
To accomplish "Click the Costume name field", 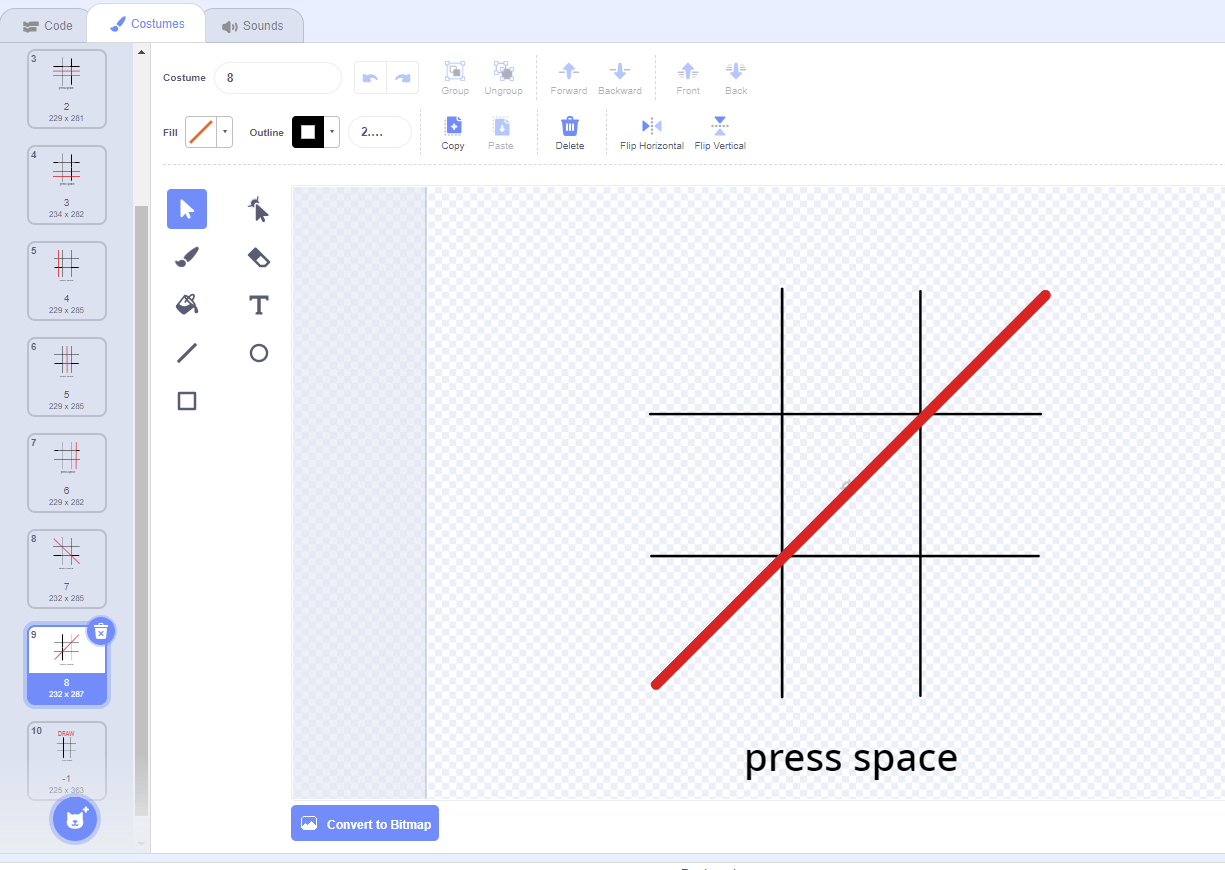I will [x=278, y=77].
